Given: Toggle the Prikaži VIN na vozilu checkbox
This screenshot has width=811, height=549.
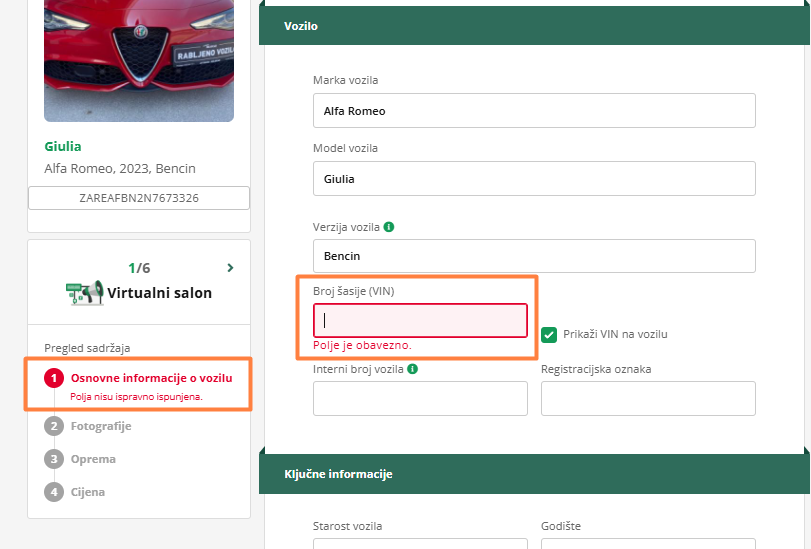Looking at the screenshot, I should pyautogui.click(x=549, y=334).
